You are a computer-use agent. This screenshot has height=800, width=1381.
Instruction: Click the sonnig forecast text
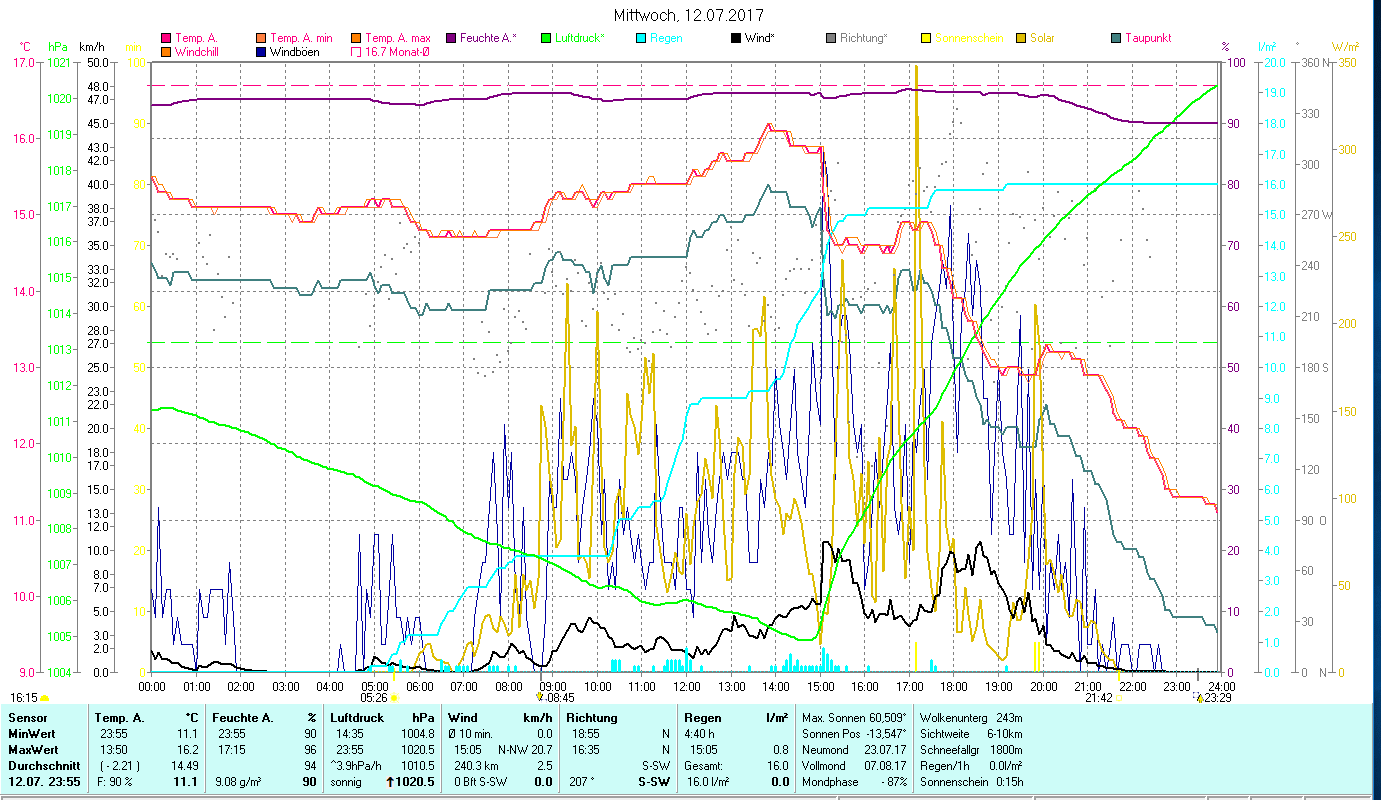[346, 781]
